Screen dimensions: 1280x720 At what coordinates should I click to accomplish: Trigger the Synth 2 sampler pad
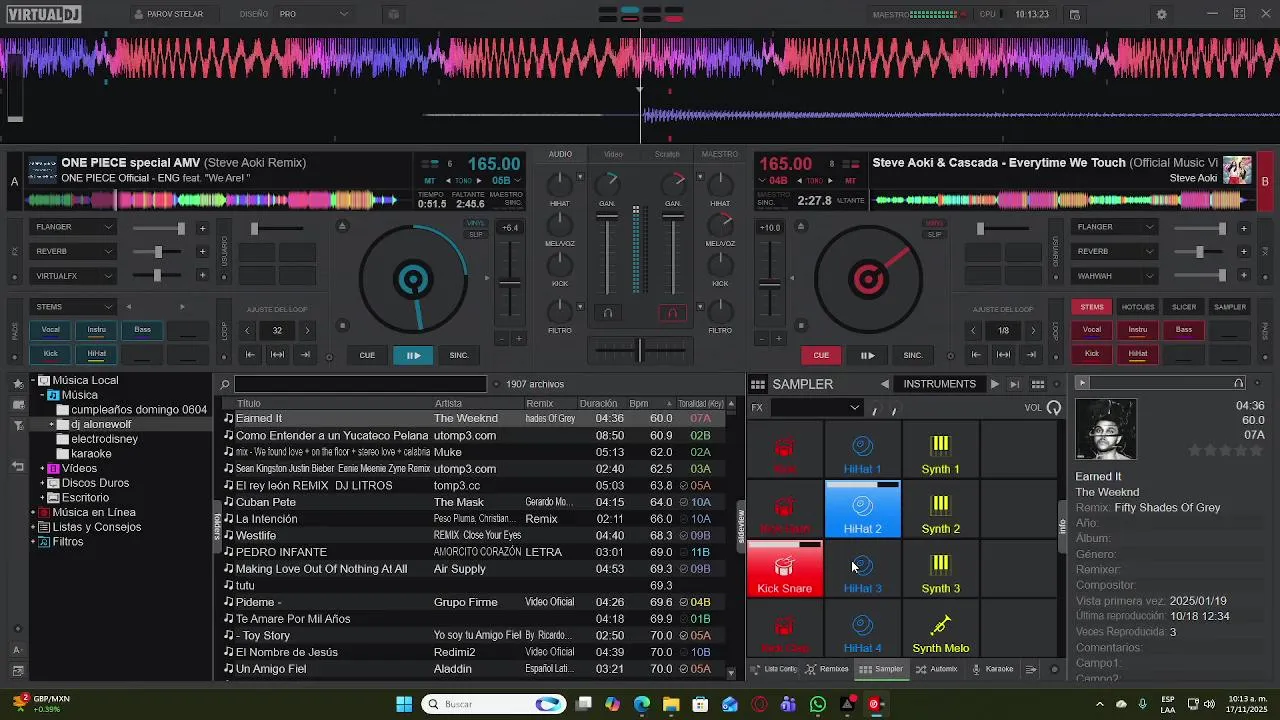tap(940, 510)
